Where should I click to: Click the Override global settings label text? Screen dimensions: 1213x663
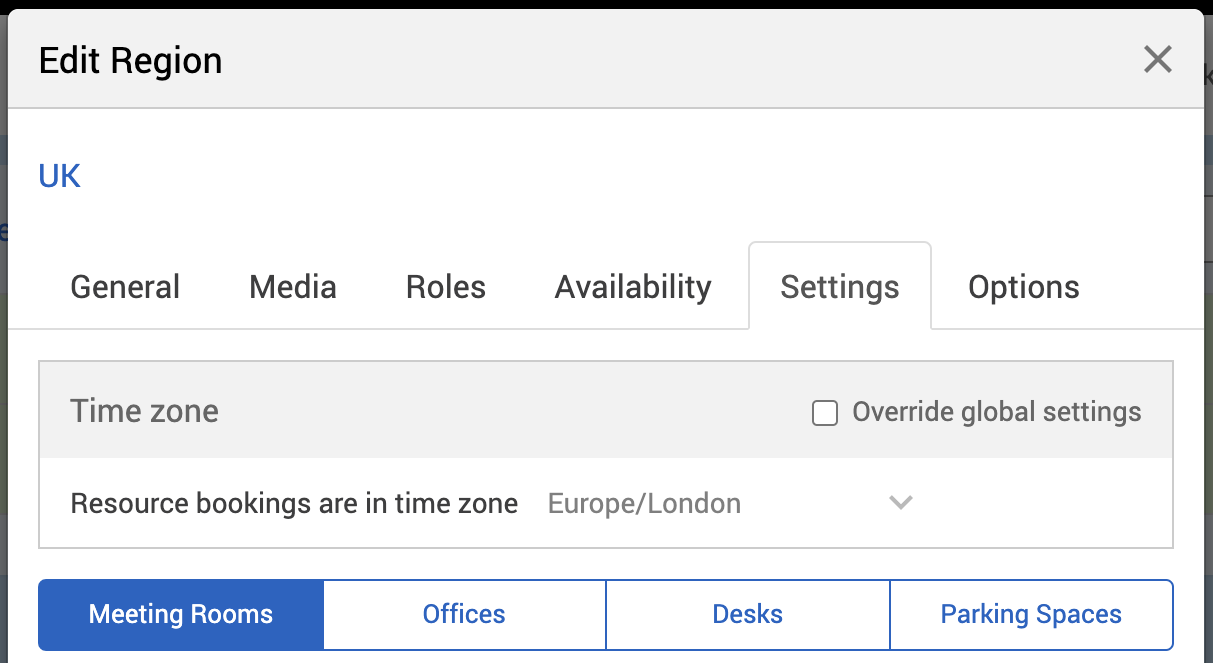[996, 412]
